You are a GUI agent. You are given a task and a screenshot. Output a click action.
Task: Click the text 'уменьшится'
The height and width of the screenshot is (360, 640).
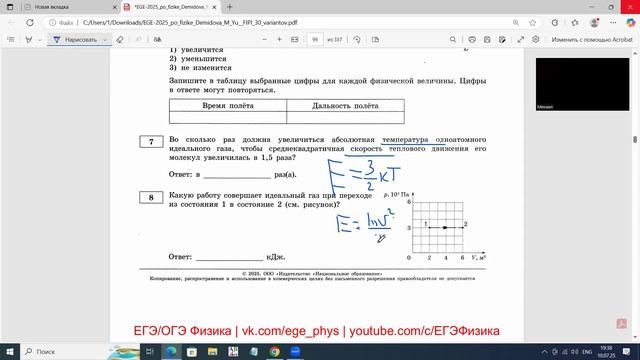coord(204,59)
